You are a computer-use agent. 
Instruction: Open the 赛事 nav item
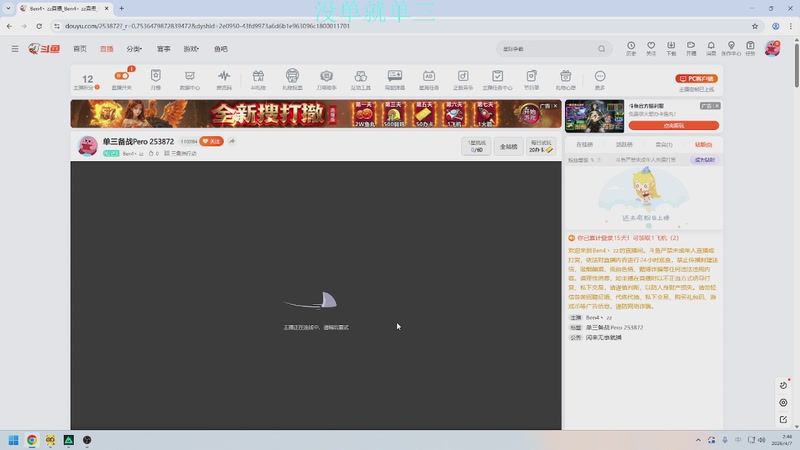click(x=164, y=49)
